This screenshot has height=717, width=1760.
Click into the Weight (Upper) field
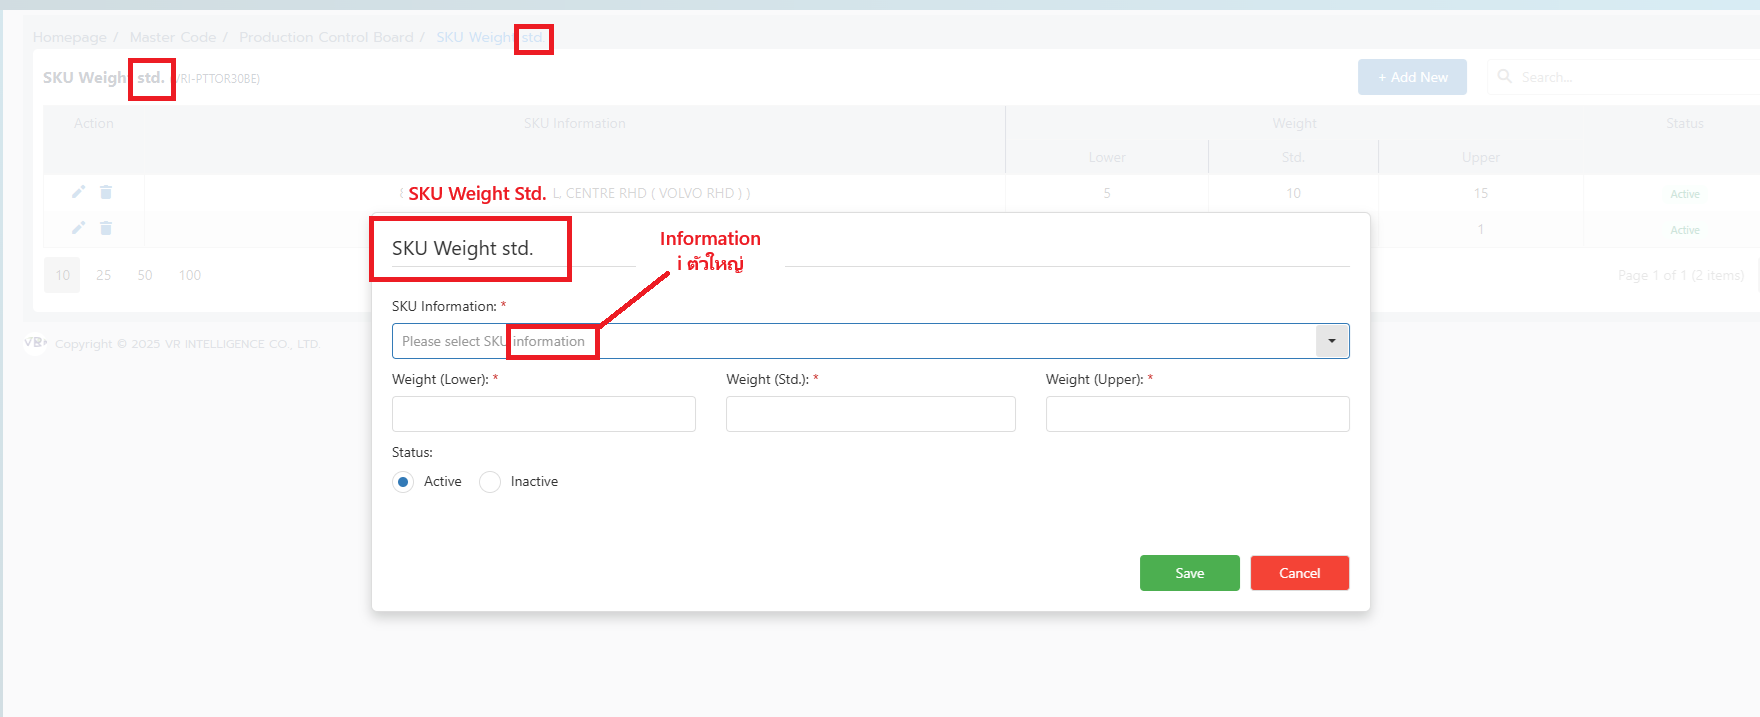coord(1197,414)
